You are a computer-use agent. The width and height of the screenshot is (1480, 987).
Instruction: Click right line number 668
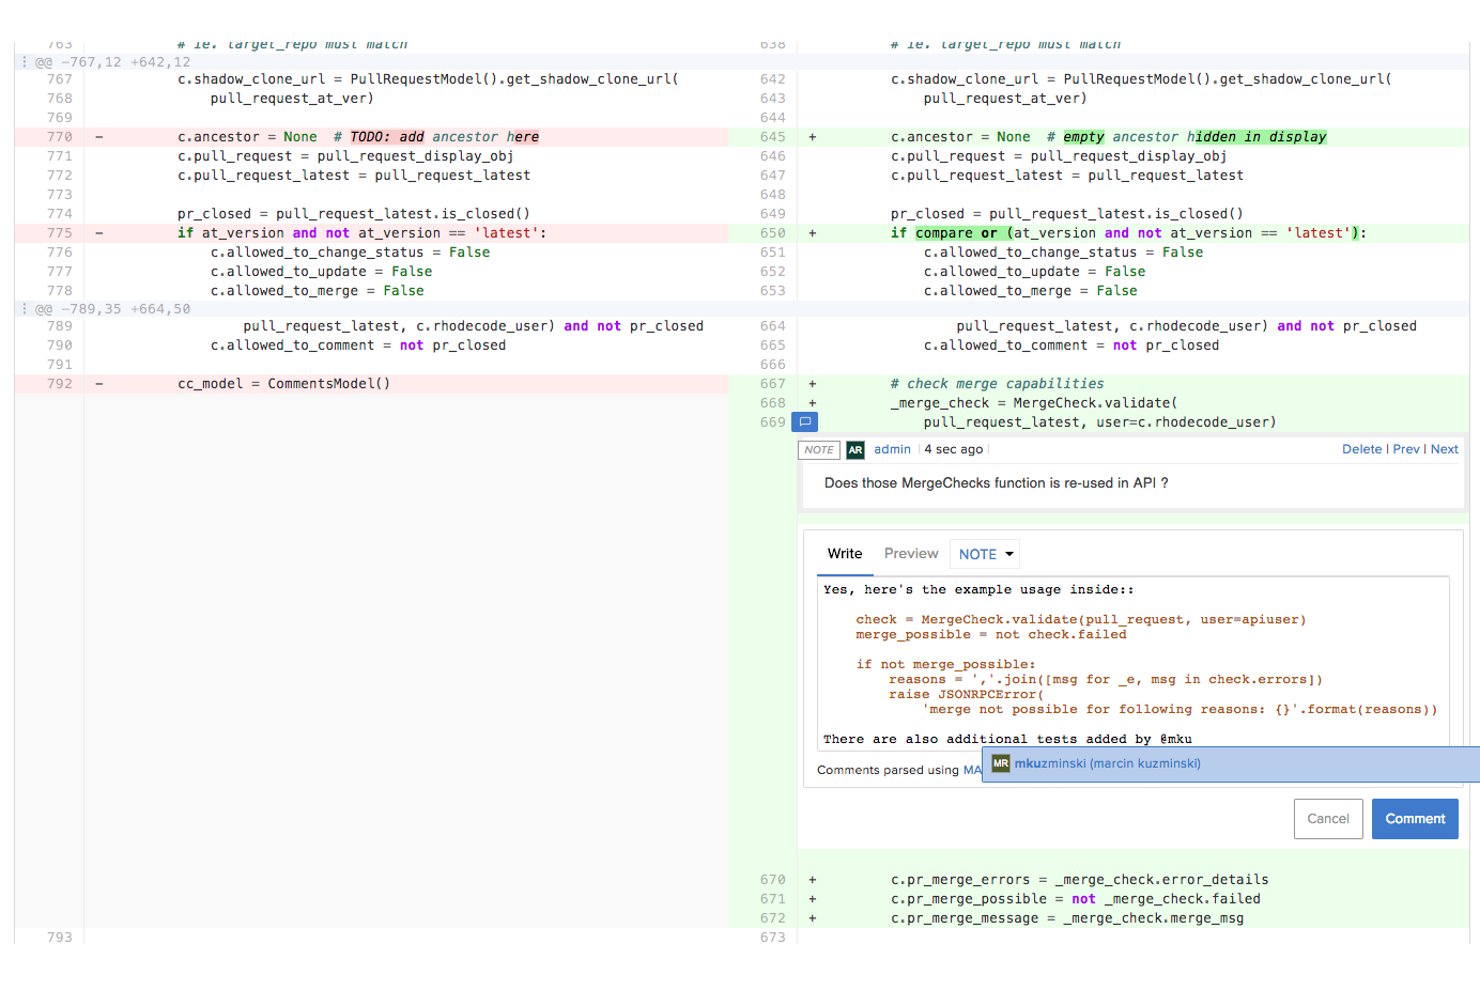[x=772, y=403]
